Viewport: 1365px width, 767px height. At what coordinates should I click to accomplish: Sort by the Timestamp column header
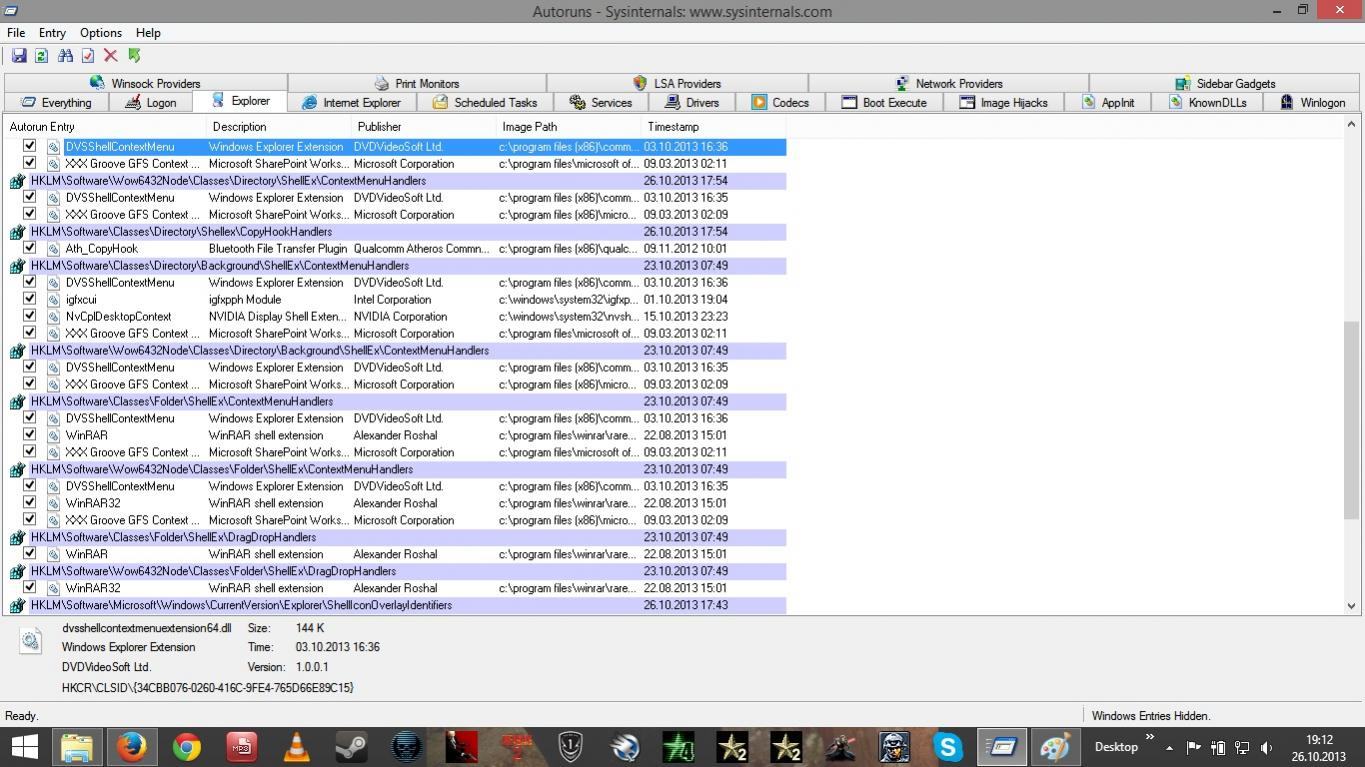pos(713,127)
